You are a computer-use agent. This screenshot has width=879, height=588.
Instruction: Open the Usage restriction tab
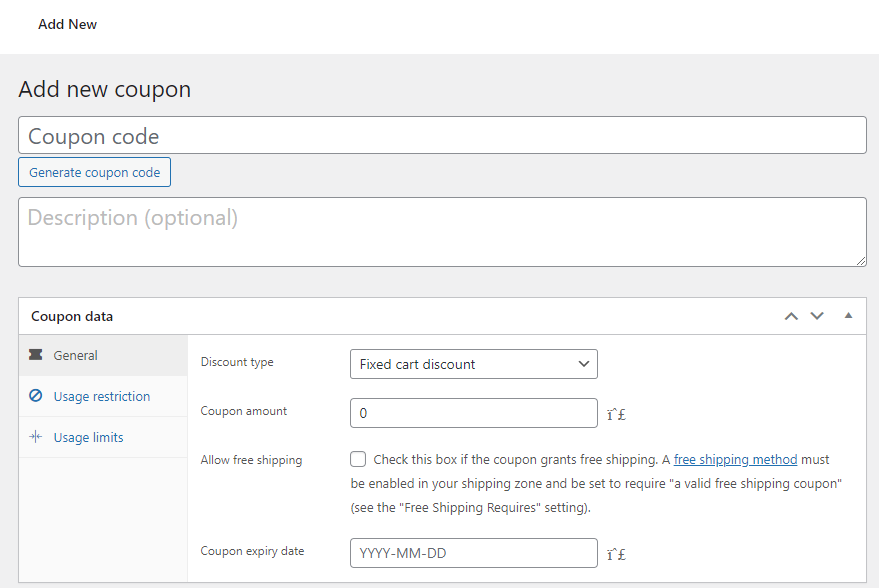click(101, 396)
